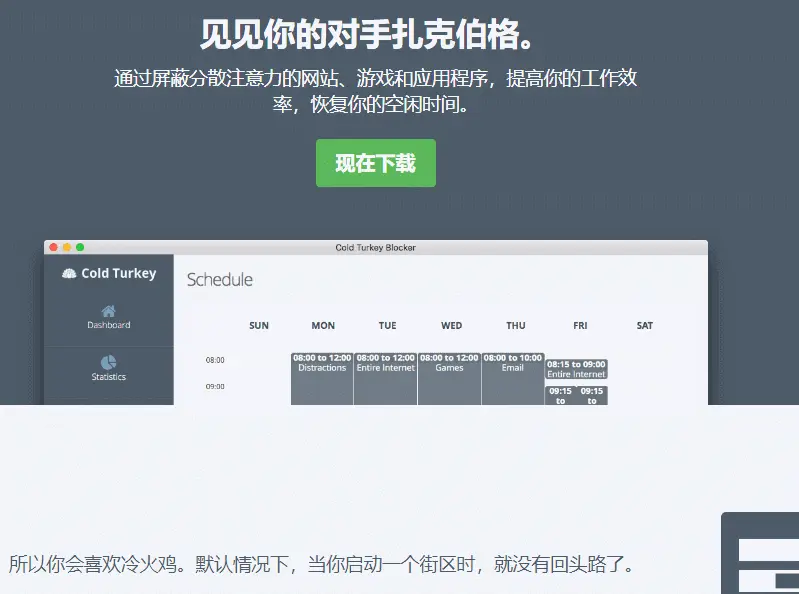
Task: Click the SUN column header
Action: pyautogui.click(x=259, y=326)
